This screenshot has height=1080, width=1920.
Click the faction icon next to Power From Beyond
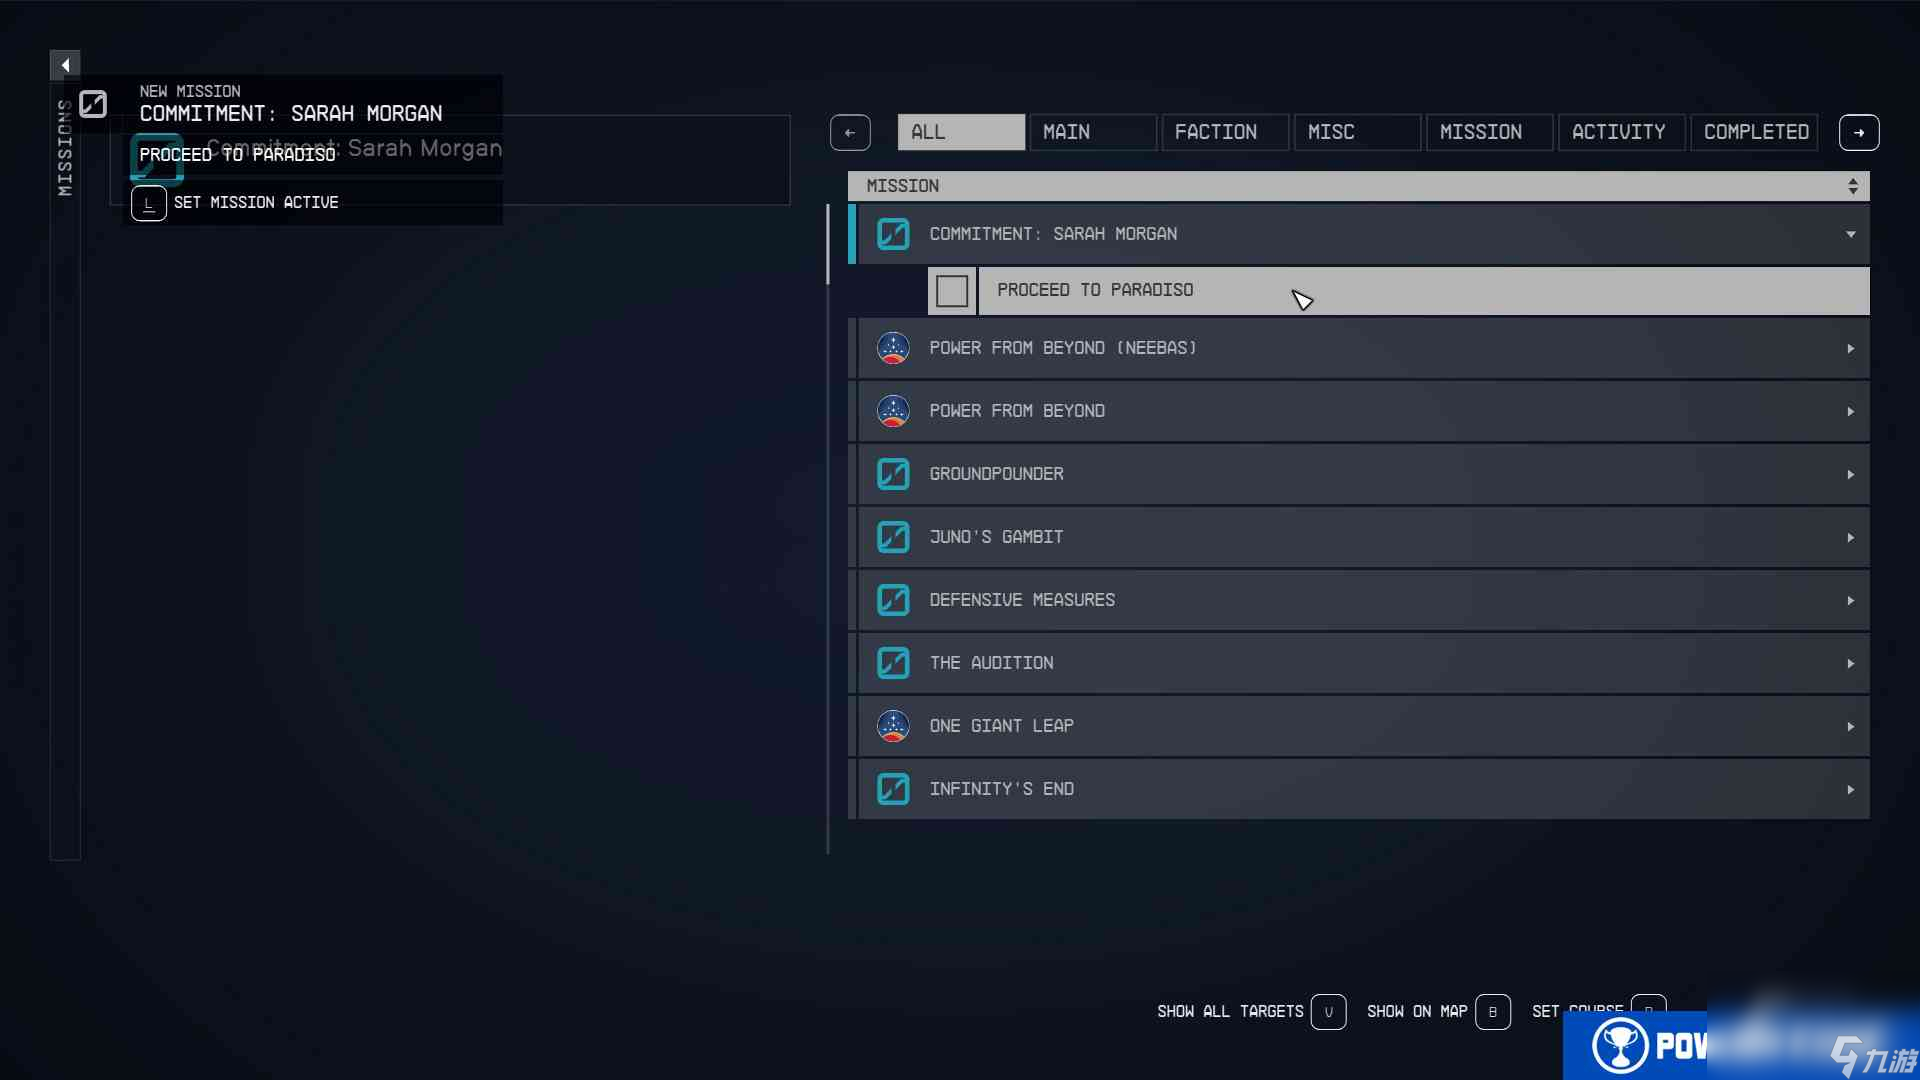point(891,410)
